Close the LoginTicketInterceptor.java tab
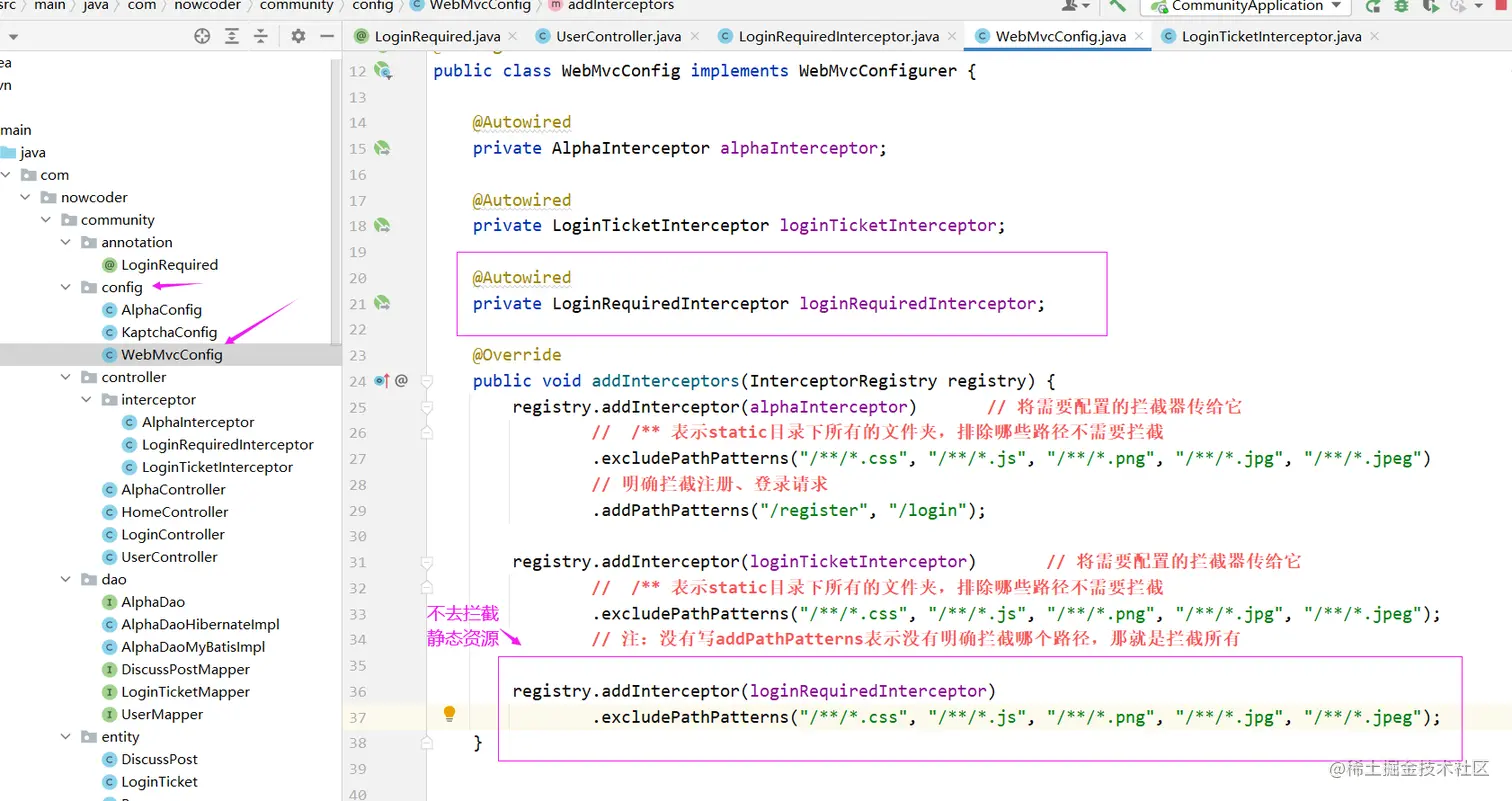The height and width of the screenshot is (801, 1512). [1377, 37]
